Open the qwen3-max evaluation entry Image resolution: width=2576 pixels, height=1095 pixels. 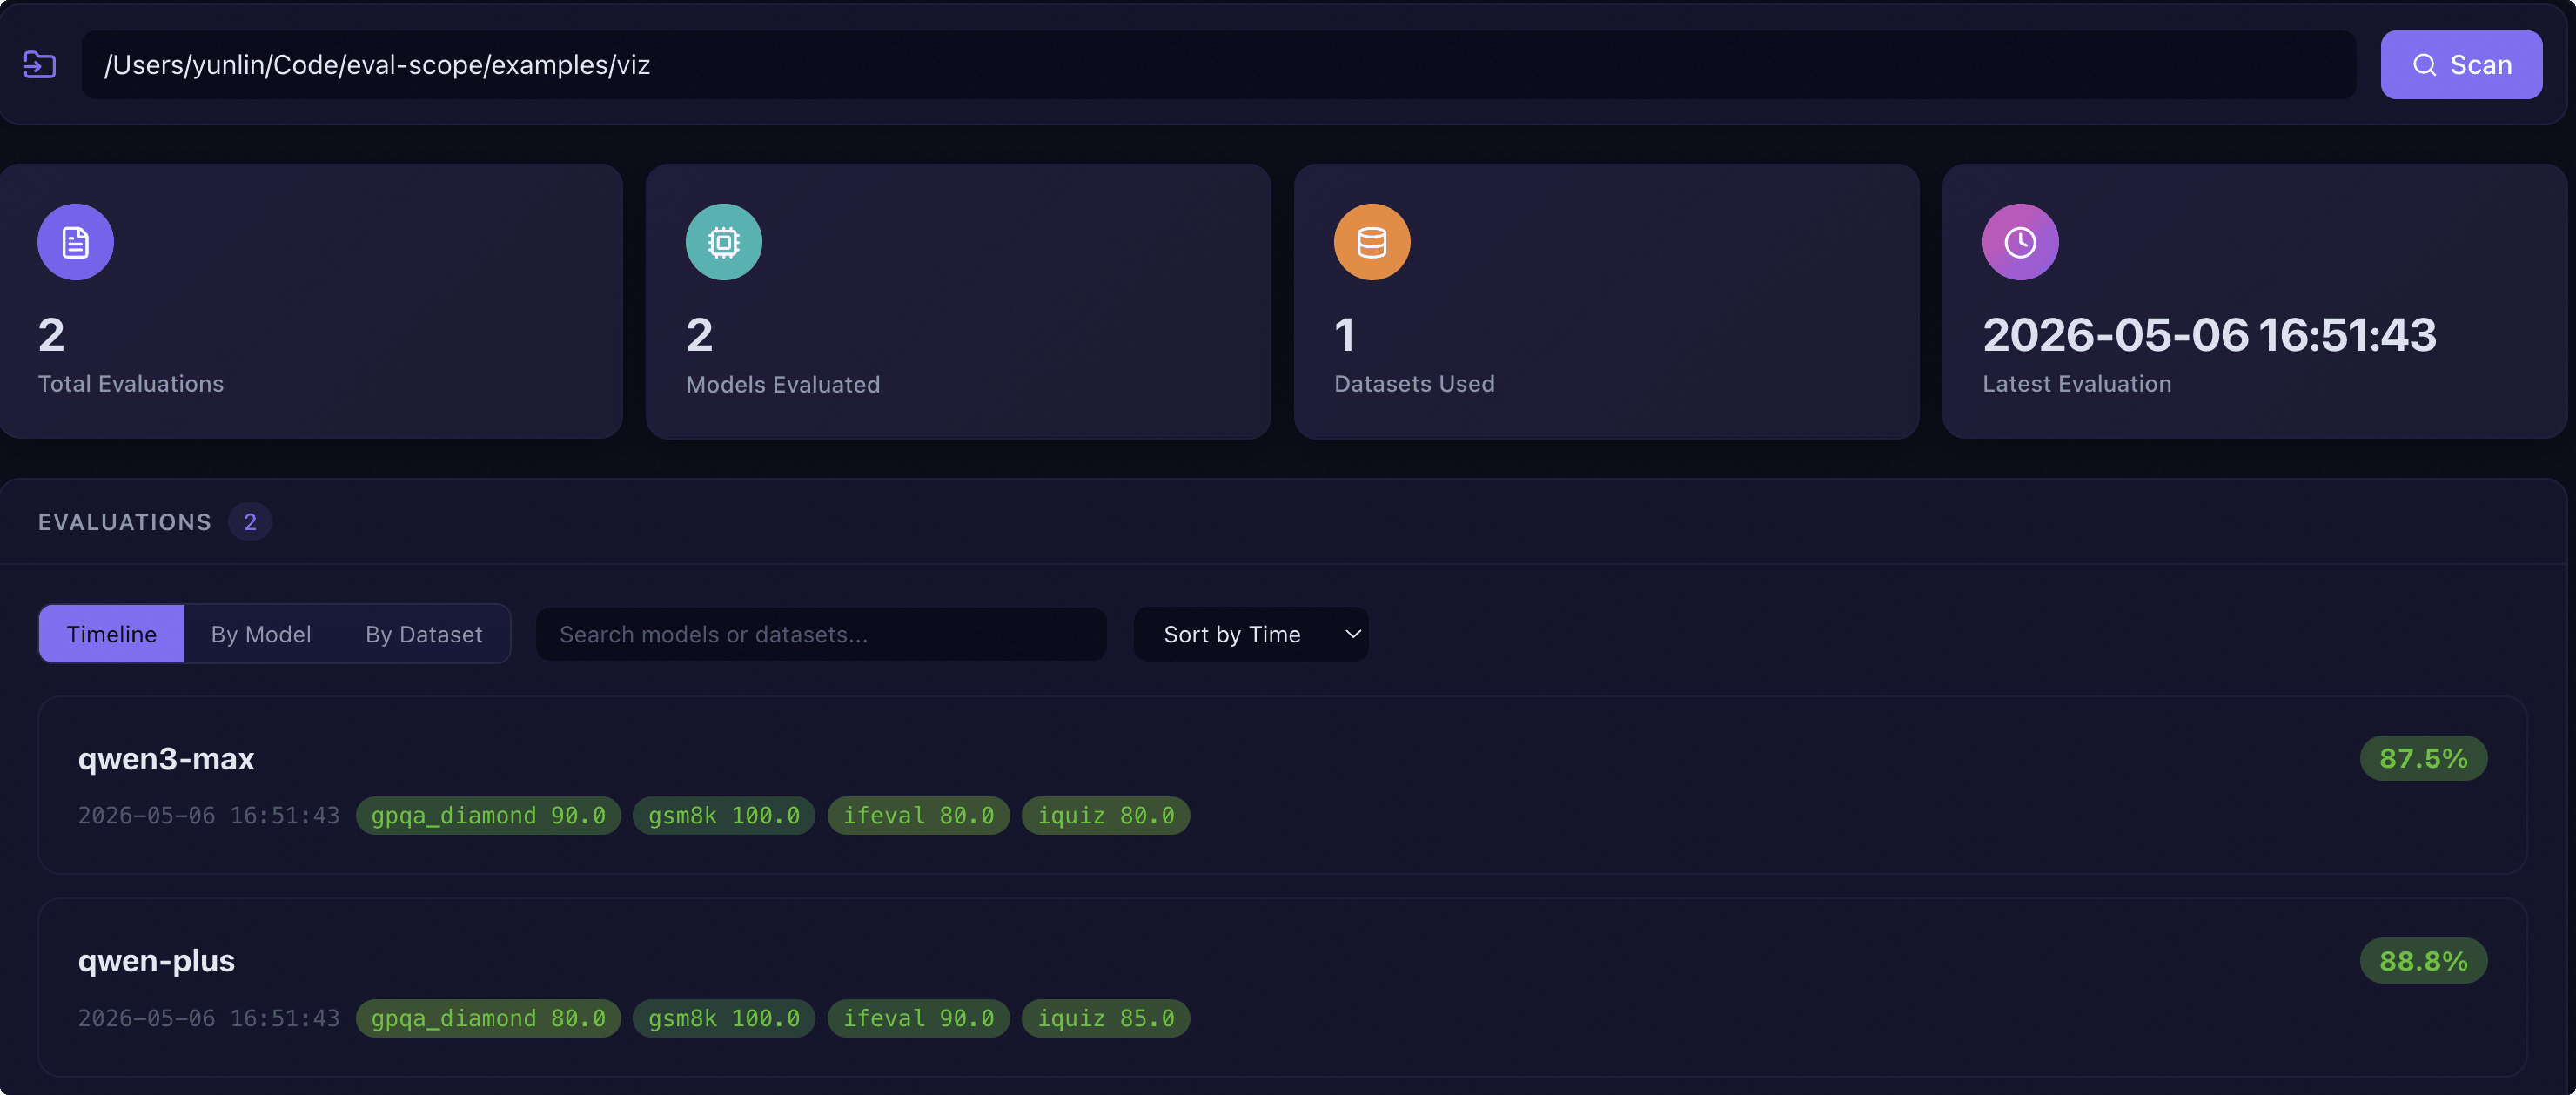[1282, 785]
